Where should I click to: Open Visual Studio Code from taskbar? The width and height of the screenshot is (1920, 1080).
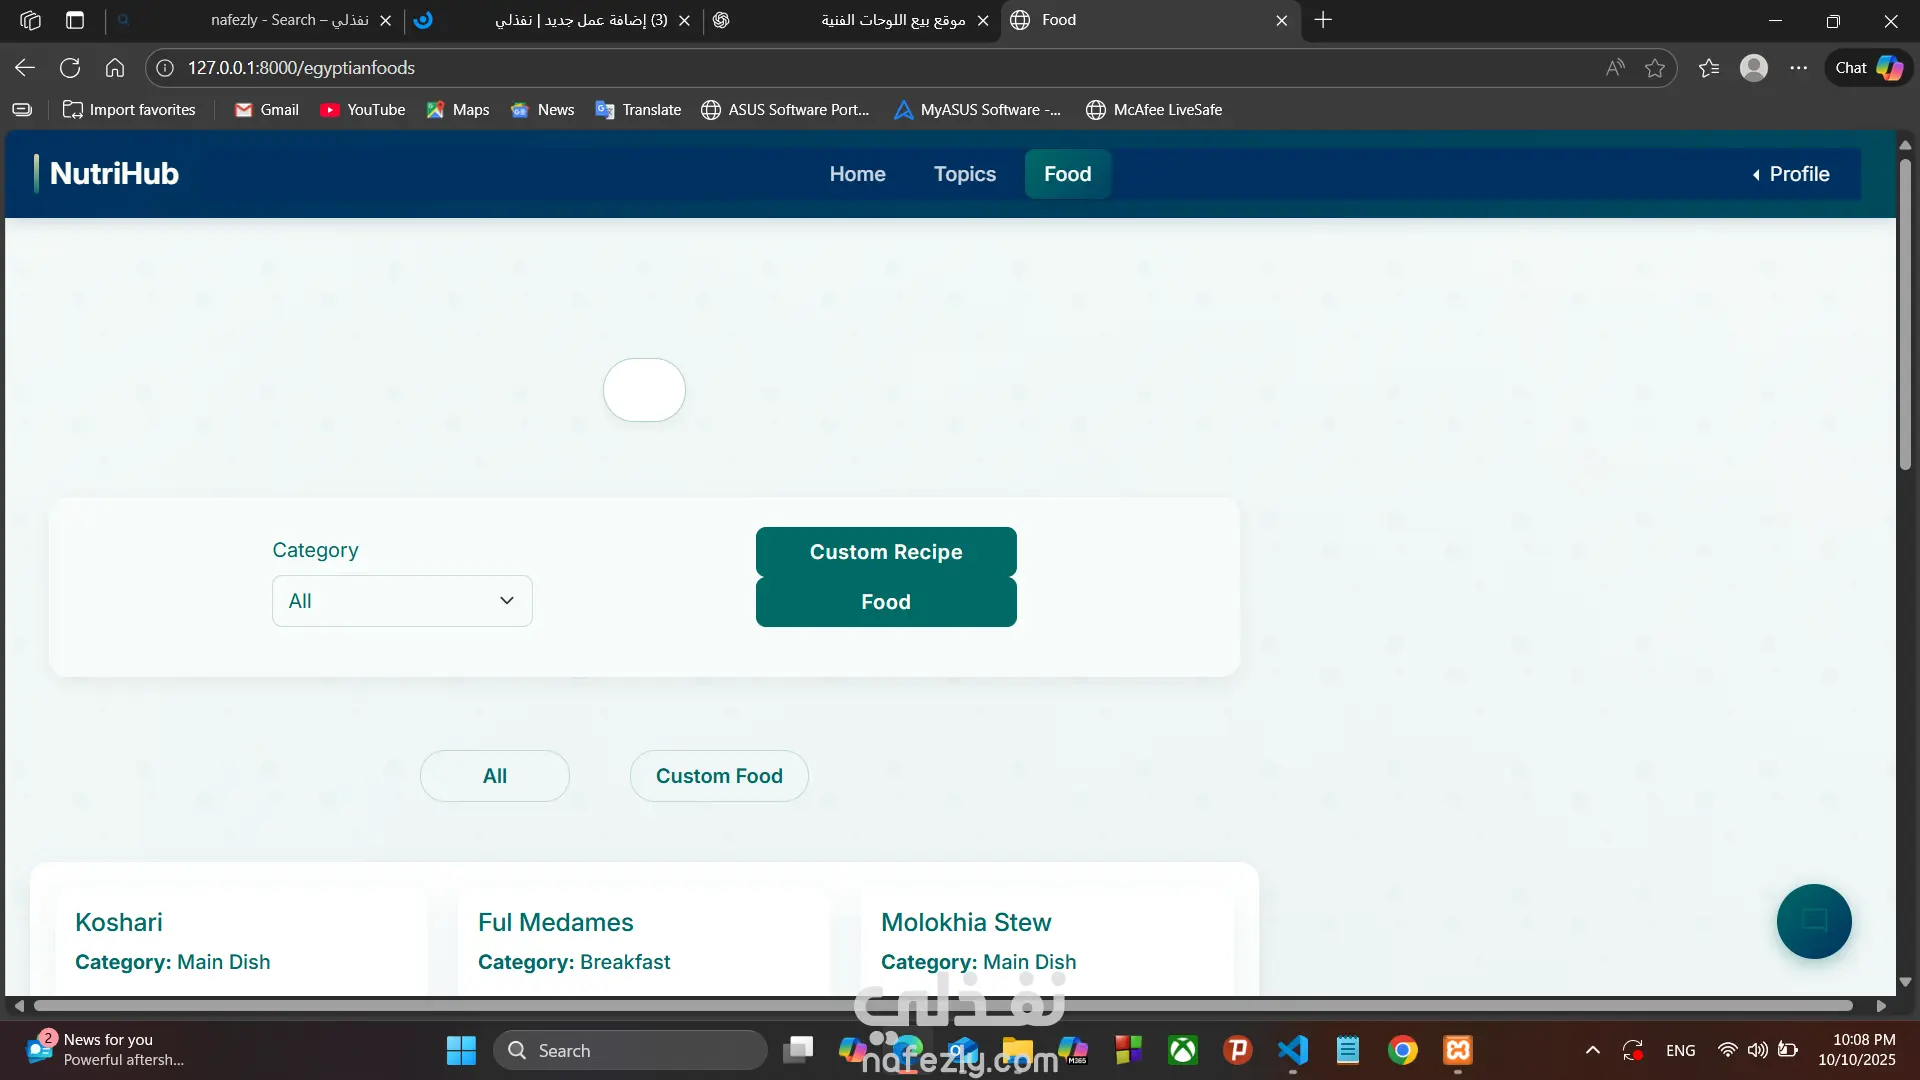(x=1293, y=1050)
